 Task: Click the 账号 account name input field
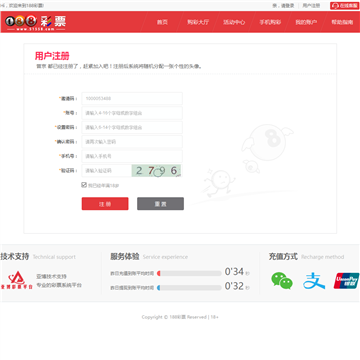132,113
